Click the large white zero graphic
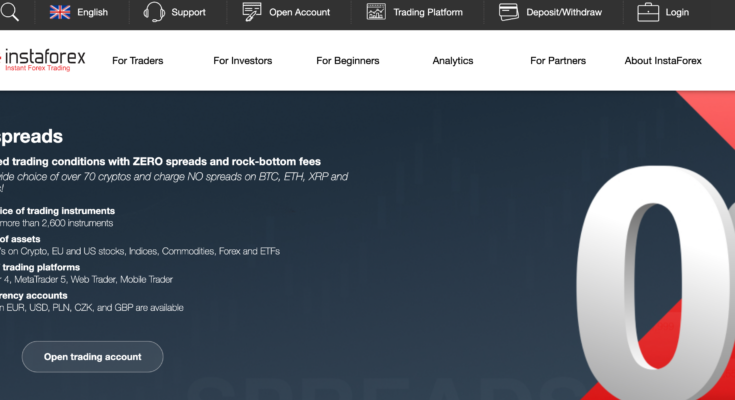 click(654, 281)
